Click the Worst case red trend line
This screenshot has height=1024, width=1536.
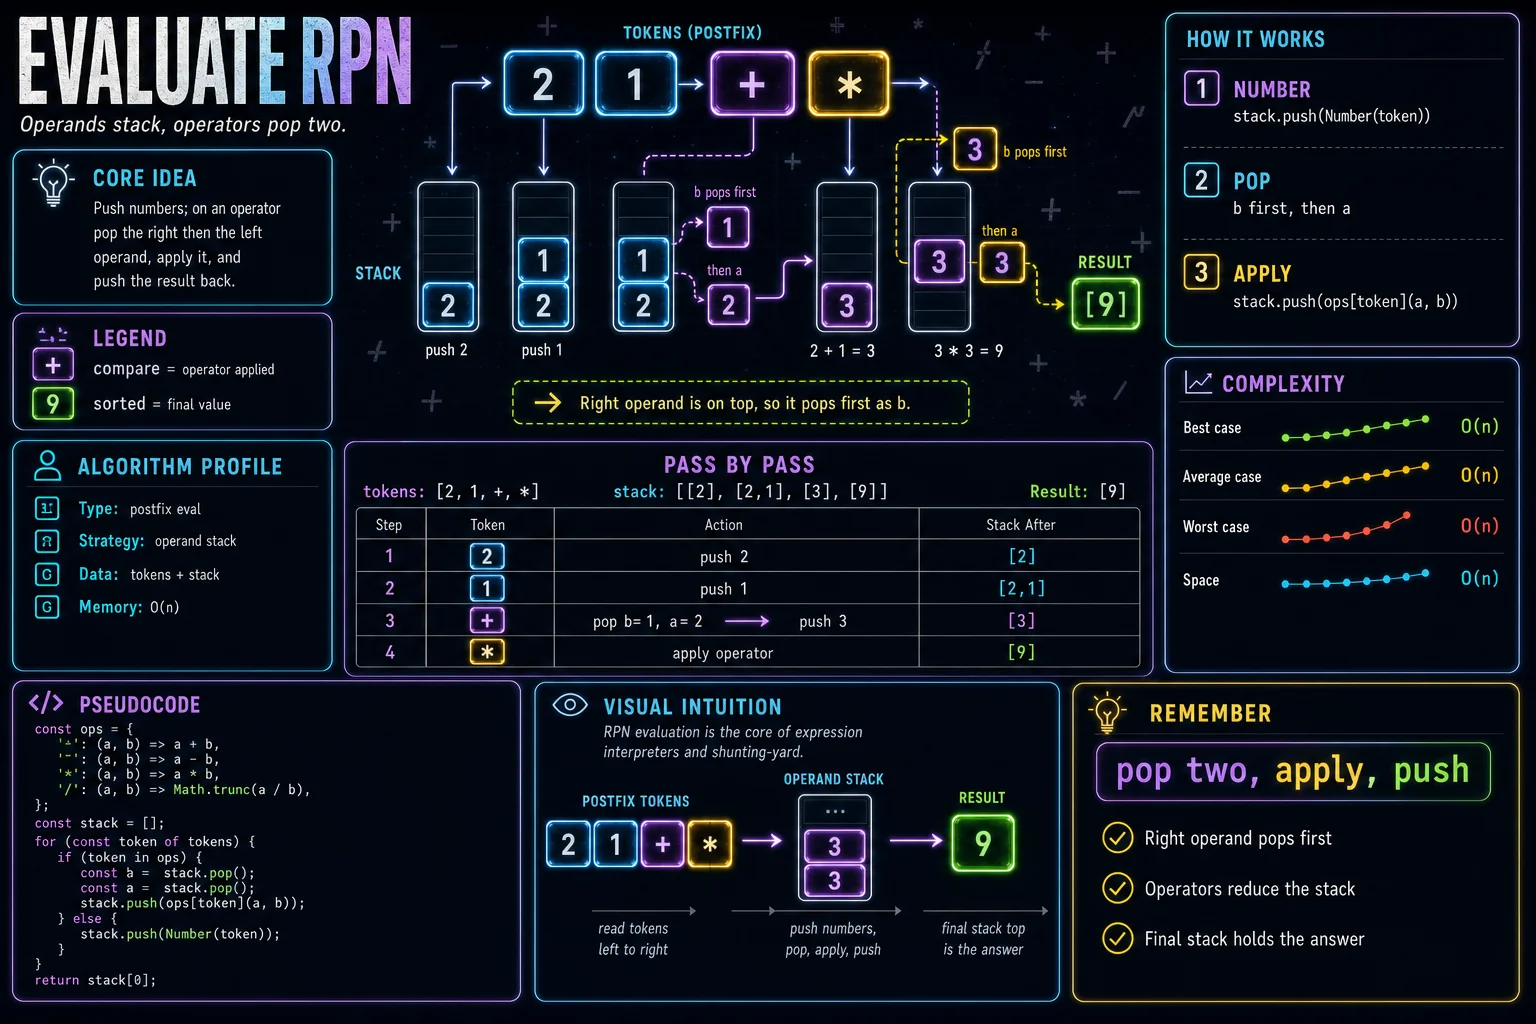(x=1346, y=528)
